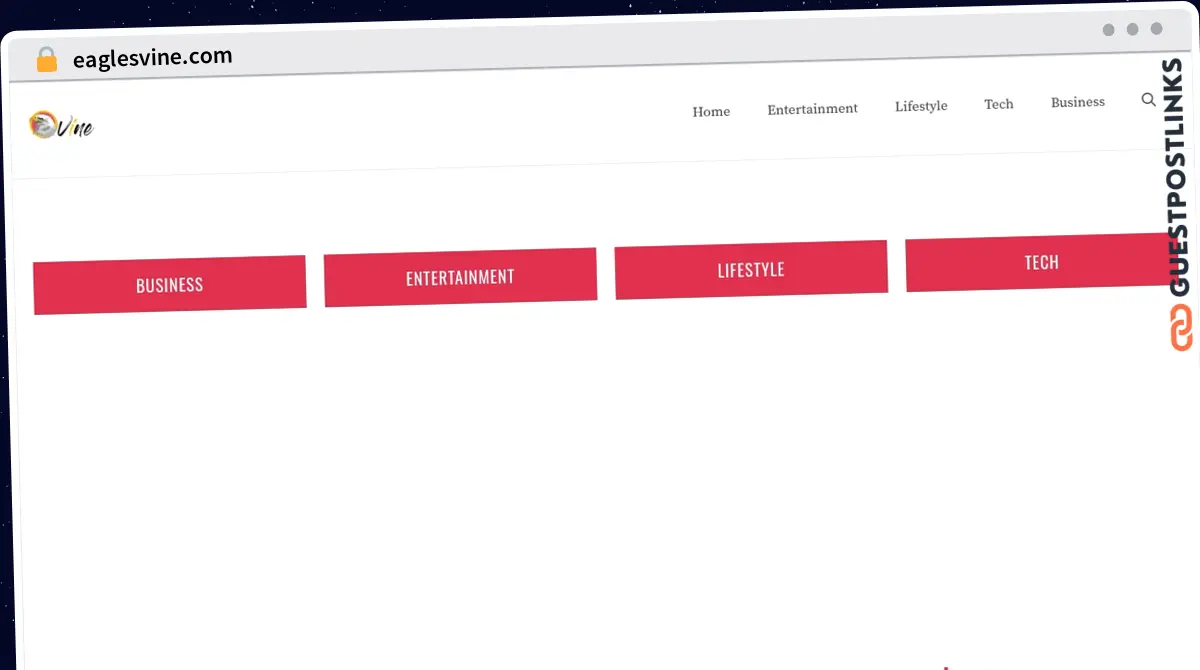This screenshot has width=1200, height=670.
Task: Click the first gray window dot
Action: pos(1108,30)
